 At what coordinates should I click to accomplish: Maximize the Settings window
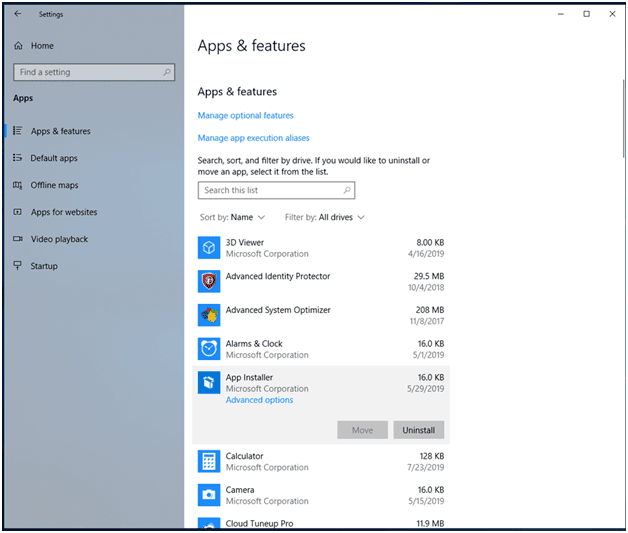(x=586, y=14)
